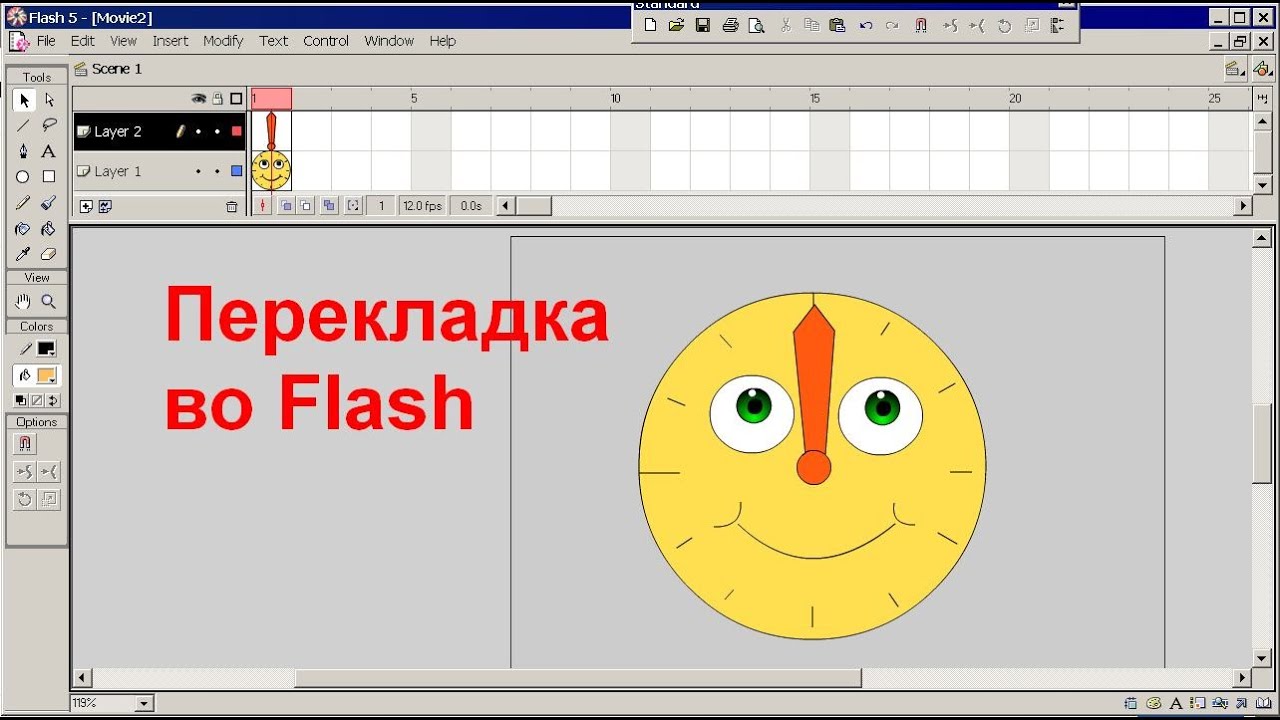The image size is (1280, 720).
Task: Click Paste icon in Standard toolbar
Action: point(838,26)
